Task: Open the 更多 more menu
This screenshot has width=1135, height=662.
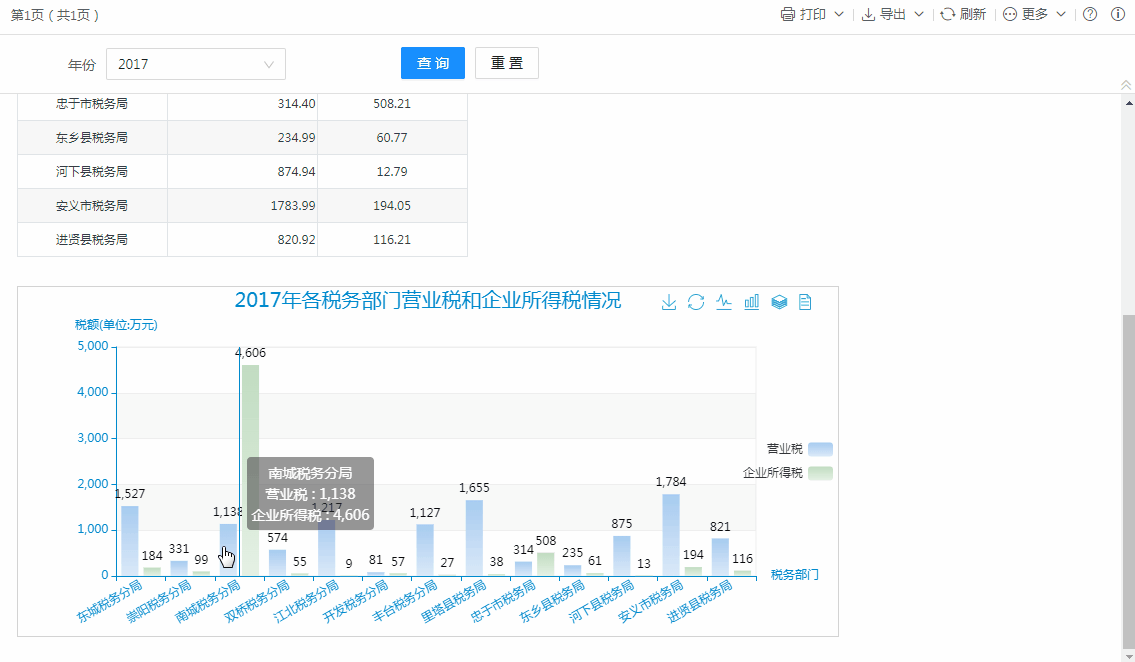Action: [x=1034, y=14]
